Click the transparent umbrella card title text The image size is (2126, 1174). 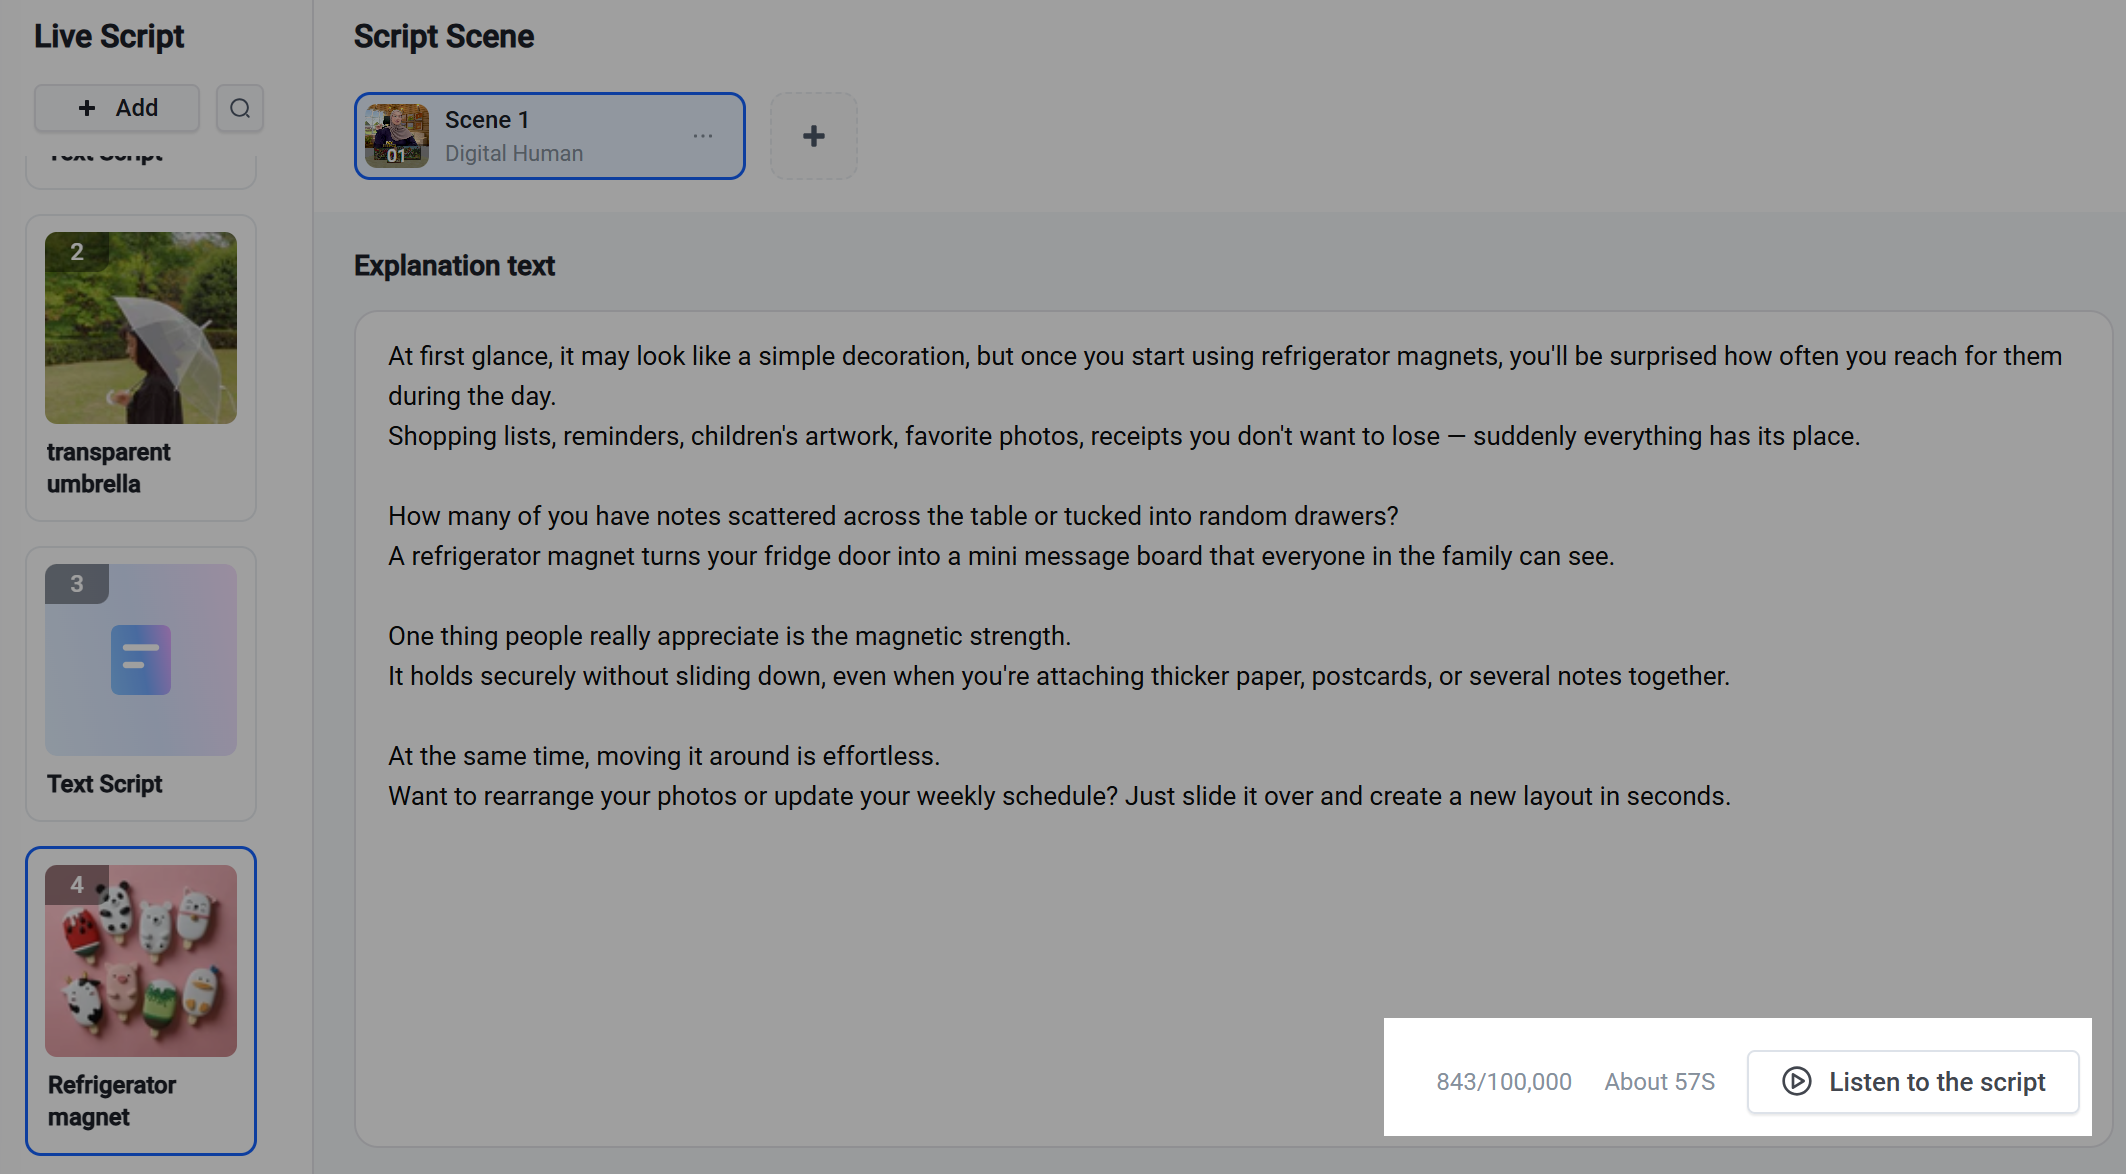pyautogui.click(x=109, y=468)
